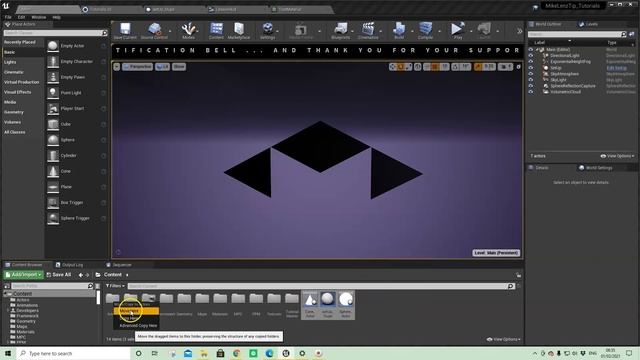The width and height of the screenshot is (640, 360).
Task: Open the Lit view mode dropdown
Action: [x=162, y=67]
